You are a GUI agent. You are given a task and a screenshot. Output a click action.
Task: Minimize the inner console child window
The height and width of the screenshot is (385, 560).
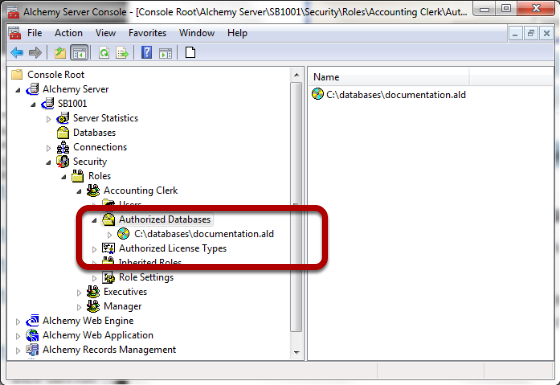click(515, 34)
